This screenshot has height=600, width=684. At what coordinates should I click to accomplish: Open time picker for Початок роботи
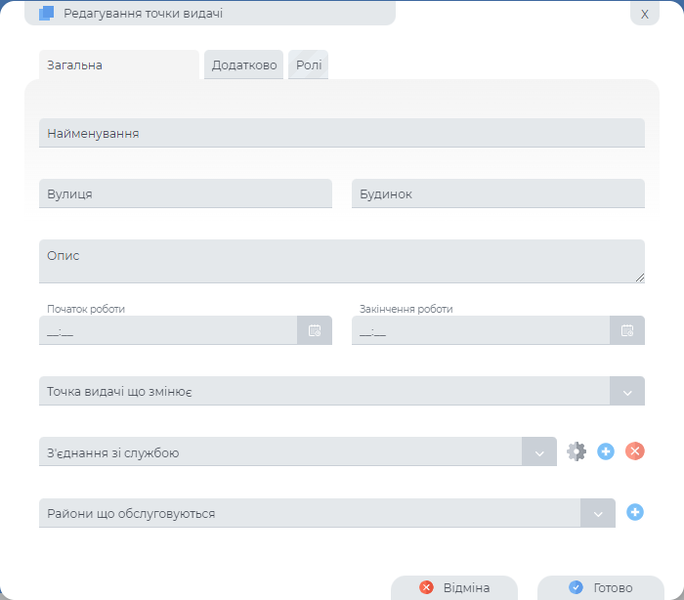[314, 330]
